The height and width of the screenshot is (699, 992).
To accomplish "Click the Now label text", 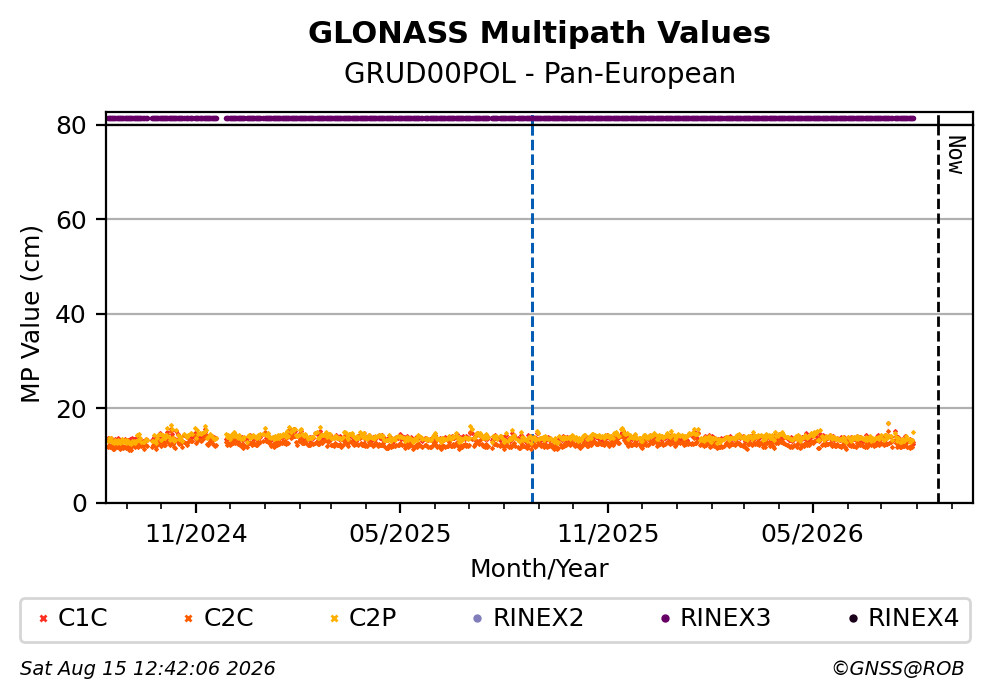I will 956,155.
